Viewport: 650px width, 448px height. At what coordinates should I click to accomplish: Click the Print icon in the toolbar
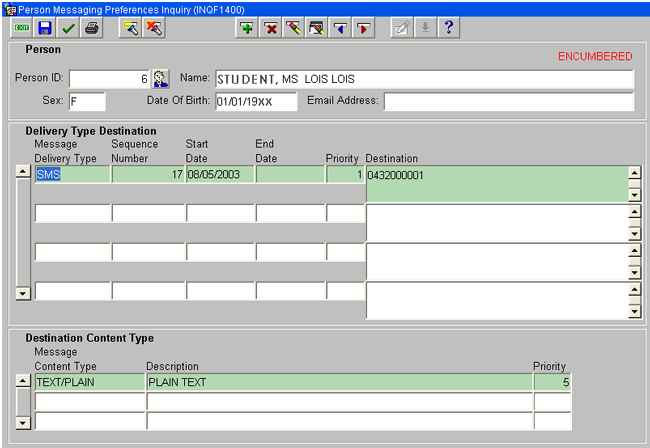coord(91,28)
